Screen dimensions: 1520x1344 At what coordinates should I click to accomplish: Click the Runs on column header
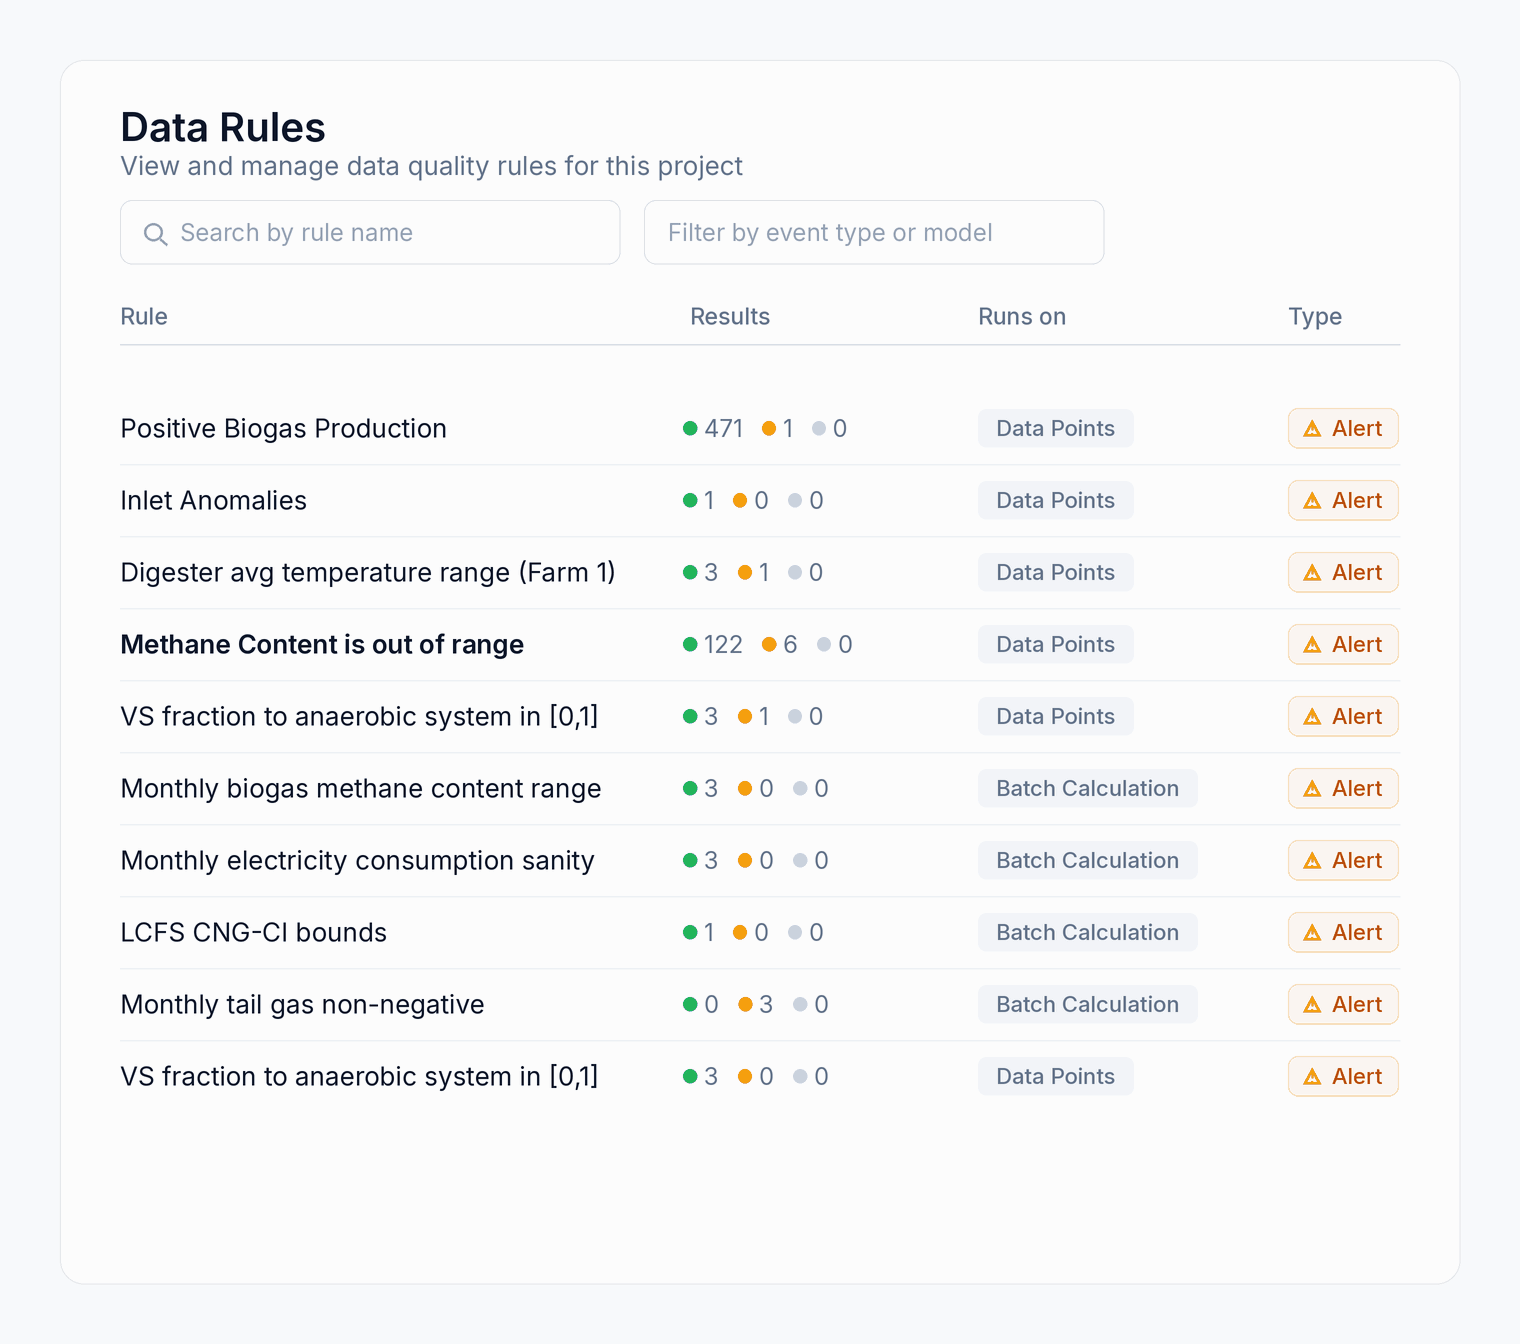pos(1022,316)
